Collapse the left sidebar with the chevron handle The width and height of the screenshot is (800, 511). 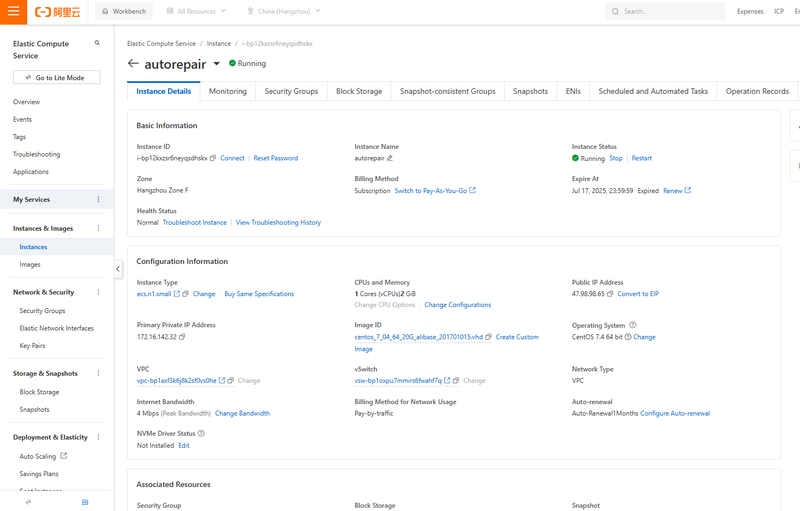click(x=118, y=269)
